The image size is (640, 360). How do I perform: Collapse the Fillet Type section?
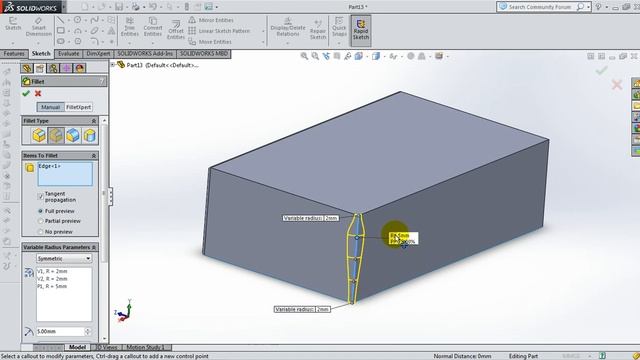tap(93, 121)
